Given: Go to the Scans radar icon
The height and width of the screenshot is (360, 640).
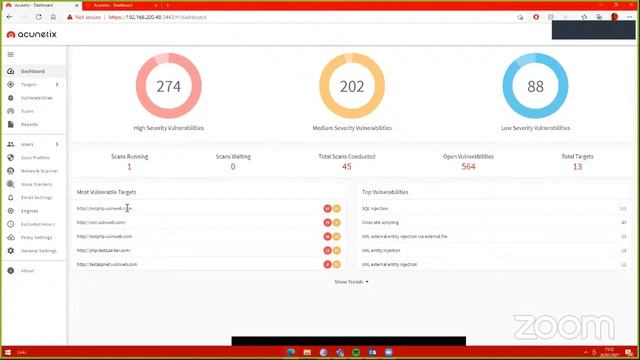Looking at the screenshot, I should coord(11,111).
